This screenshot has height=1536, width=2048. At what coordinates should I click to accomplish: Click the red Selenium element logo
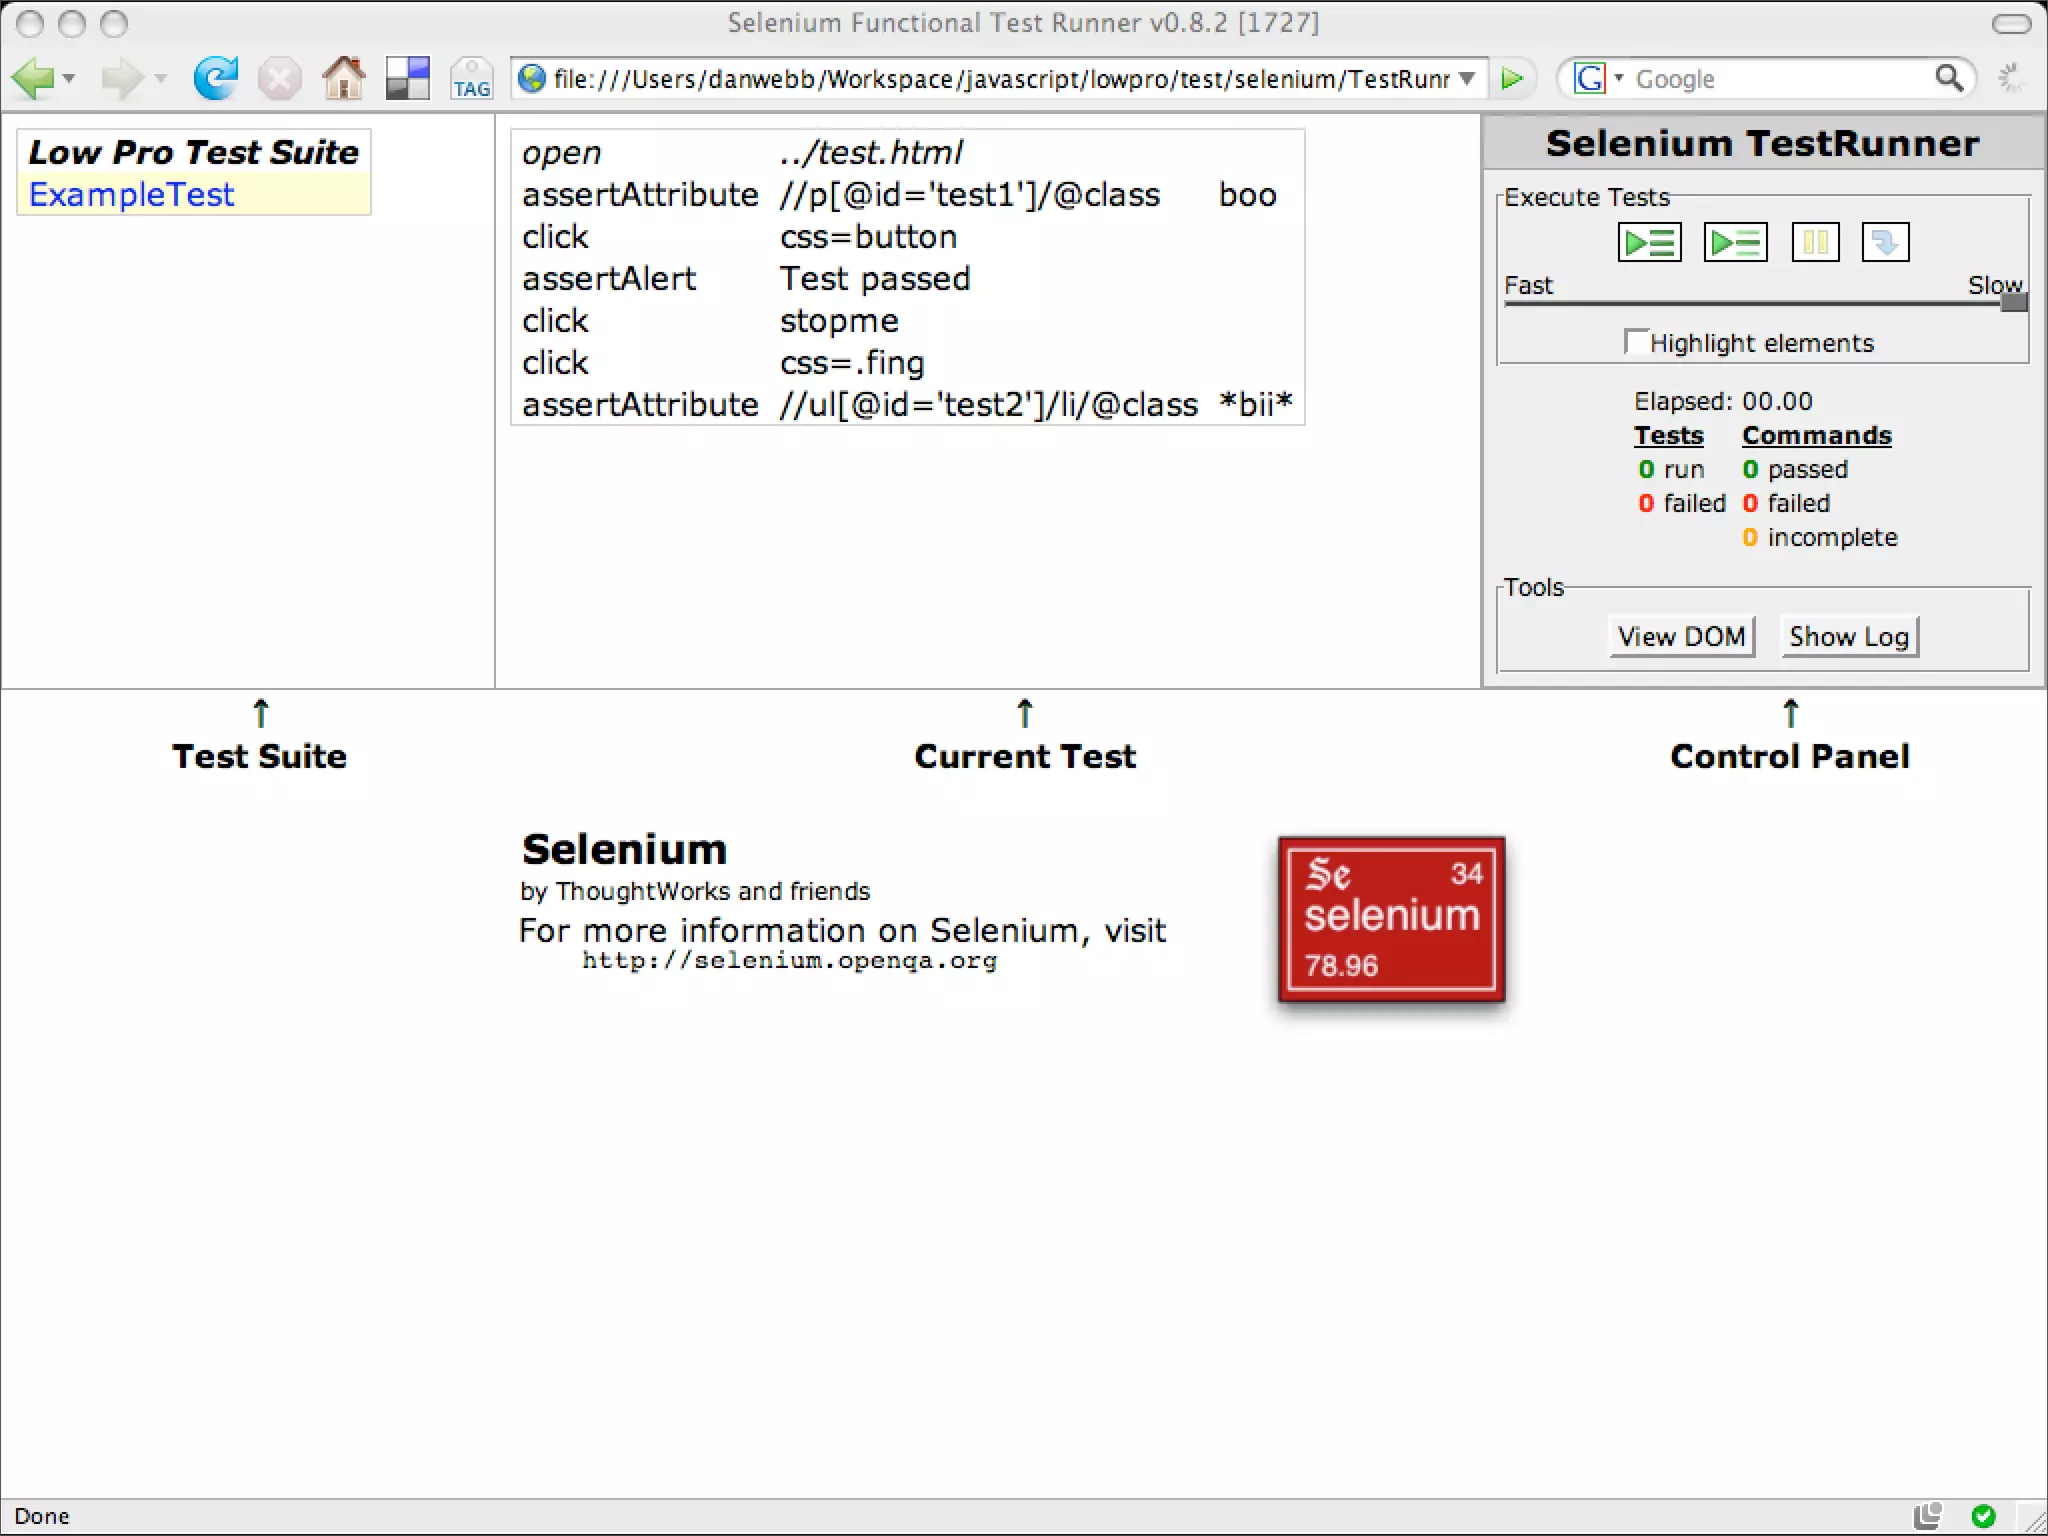[1391, 919]
